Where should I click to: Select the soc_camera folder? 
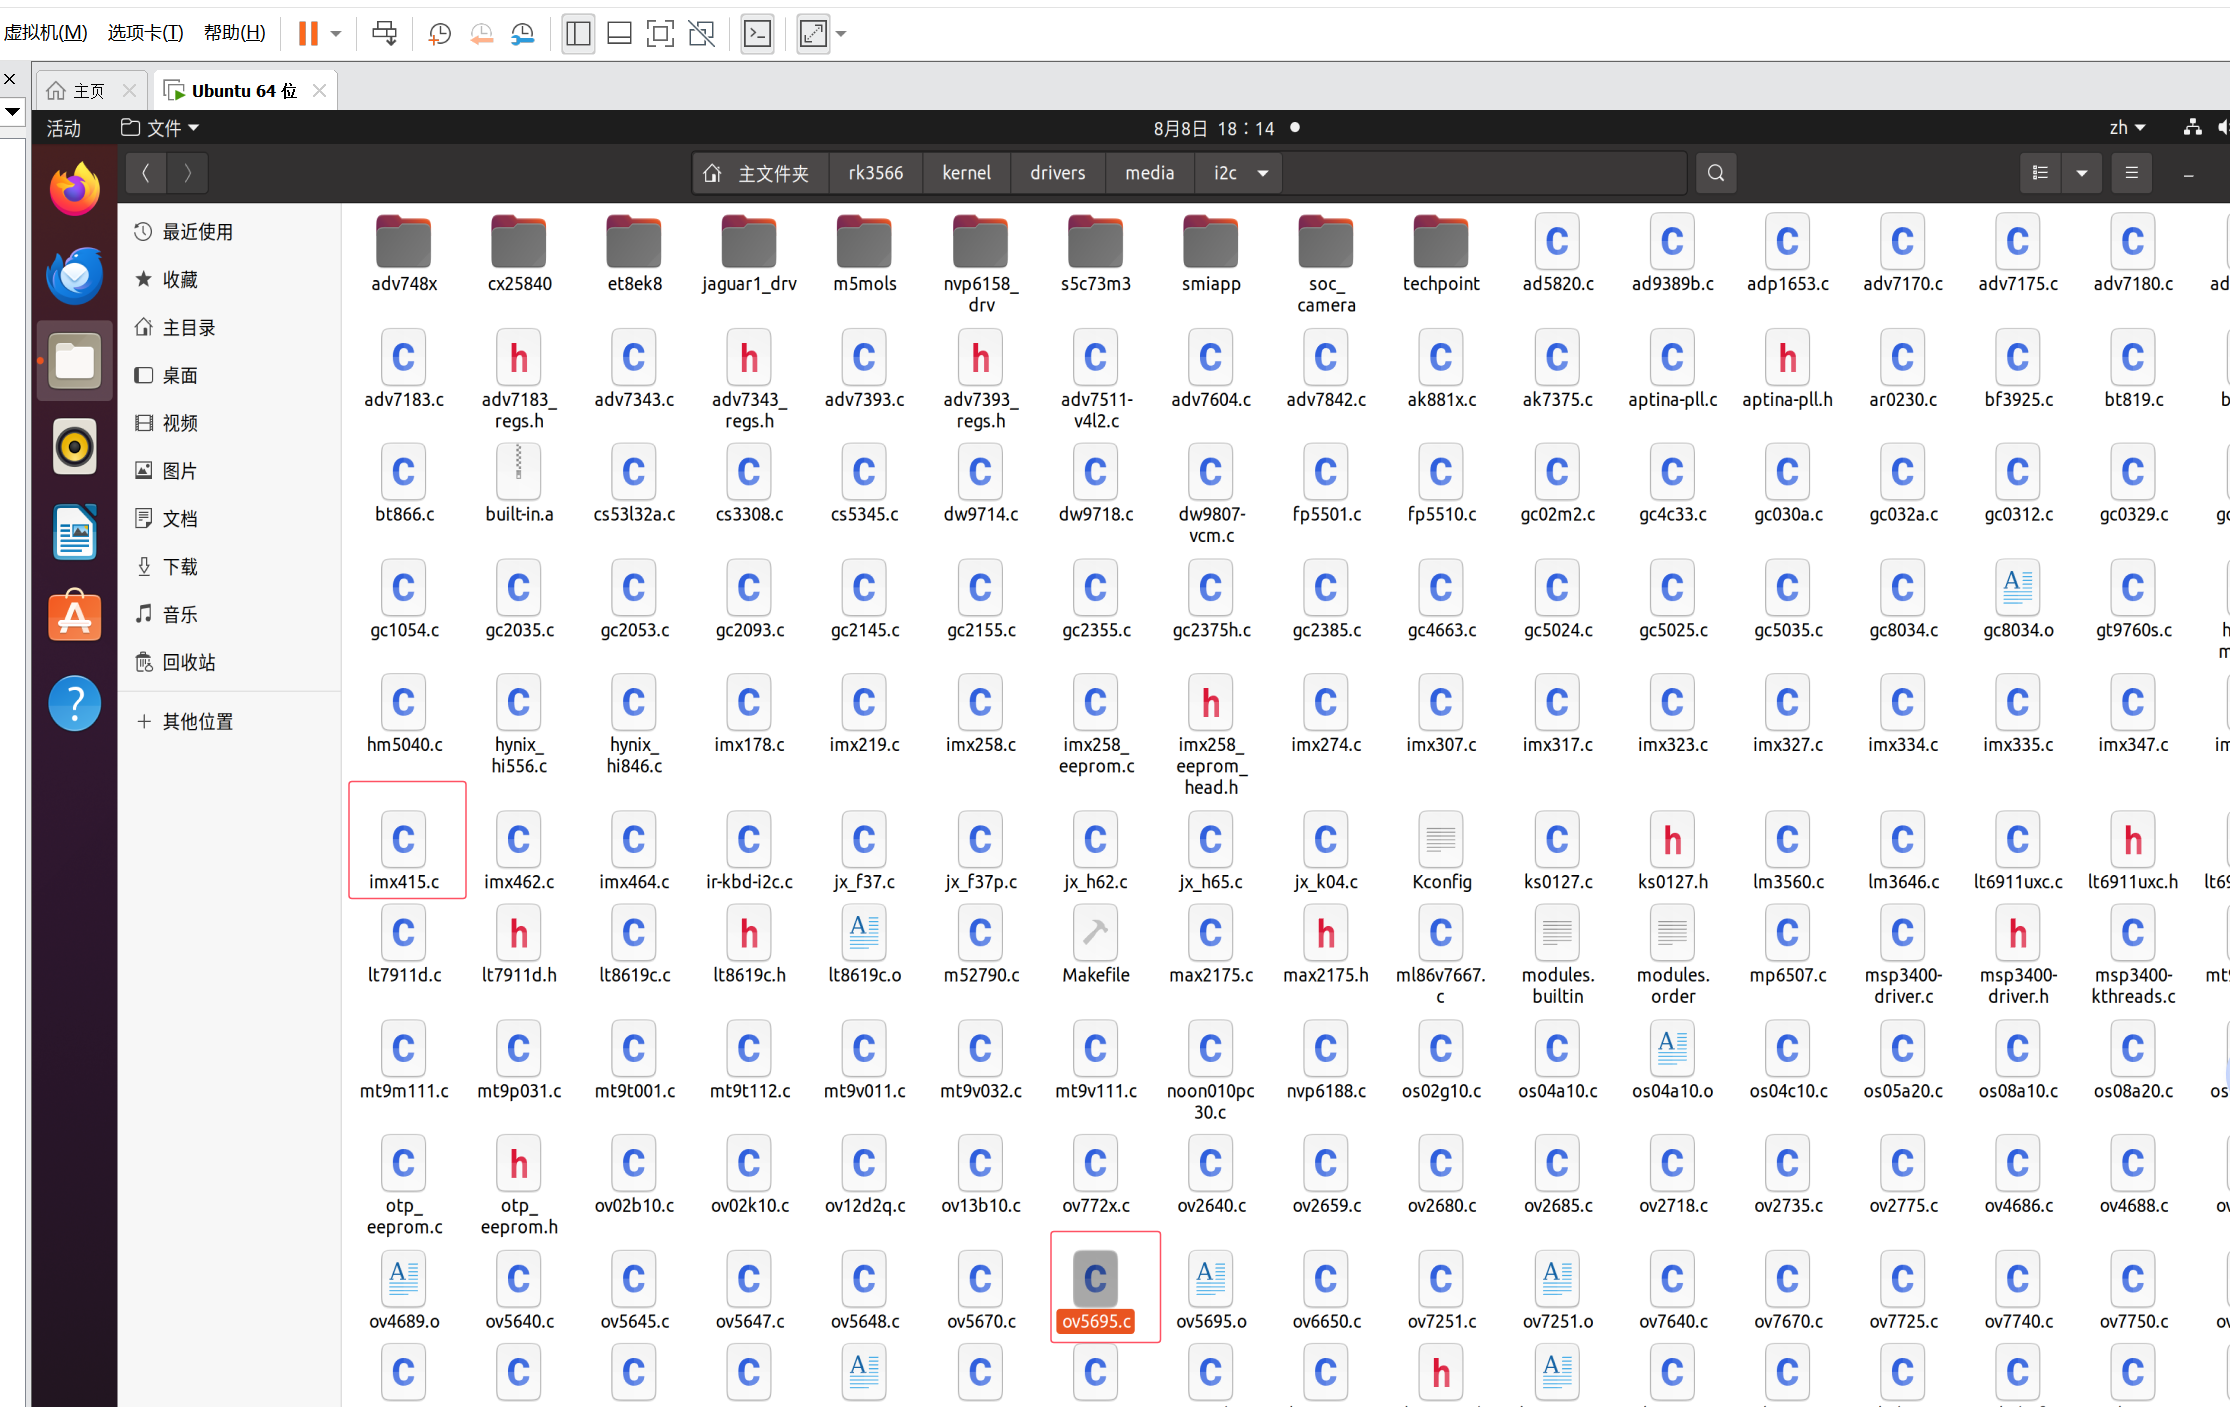tap(1326, 264)
